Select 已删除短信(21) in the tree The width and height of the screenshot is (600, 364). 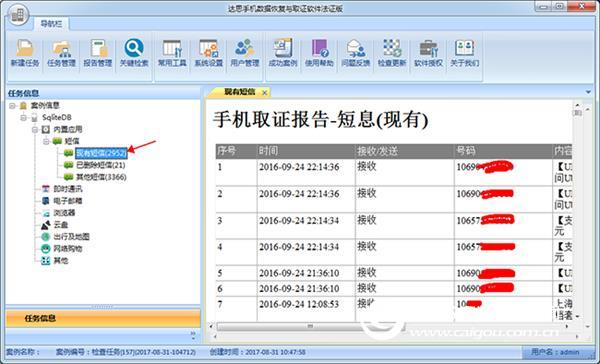(x=101, y=165)
